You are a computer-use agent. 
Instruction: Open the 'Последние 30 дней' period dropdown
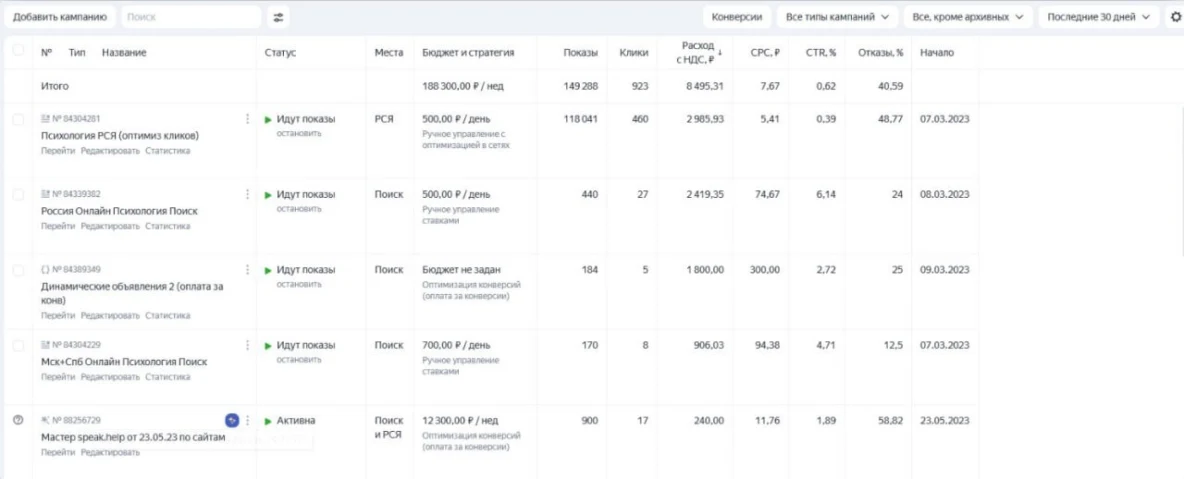1099,17
